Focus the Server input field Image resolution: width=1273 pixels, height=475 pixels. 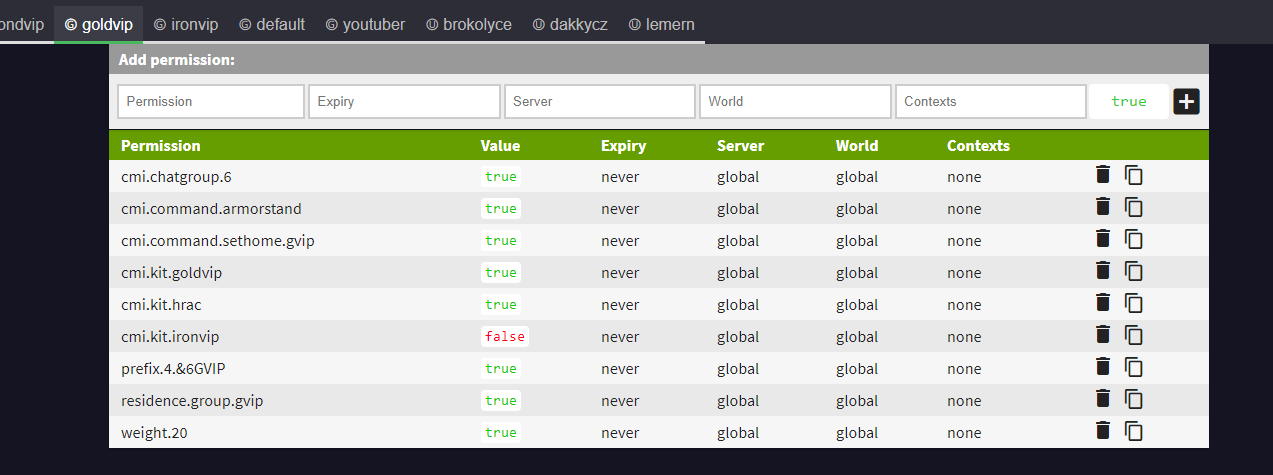click(600, 101)
